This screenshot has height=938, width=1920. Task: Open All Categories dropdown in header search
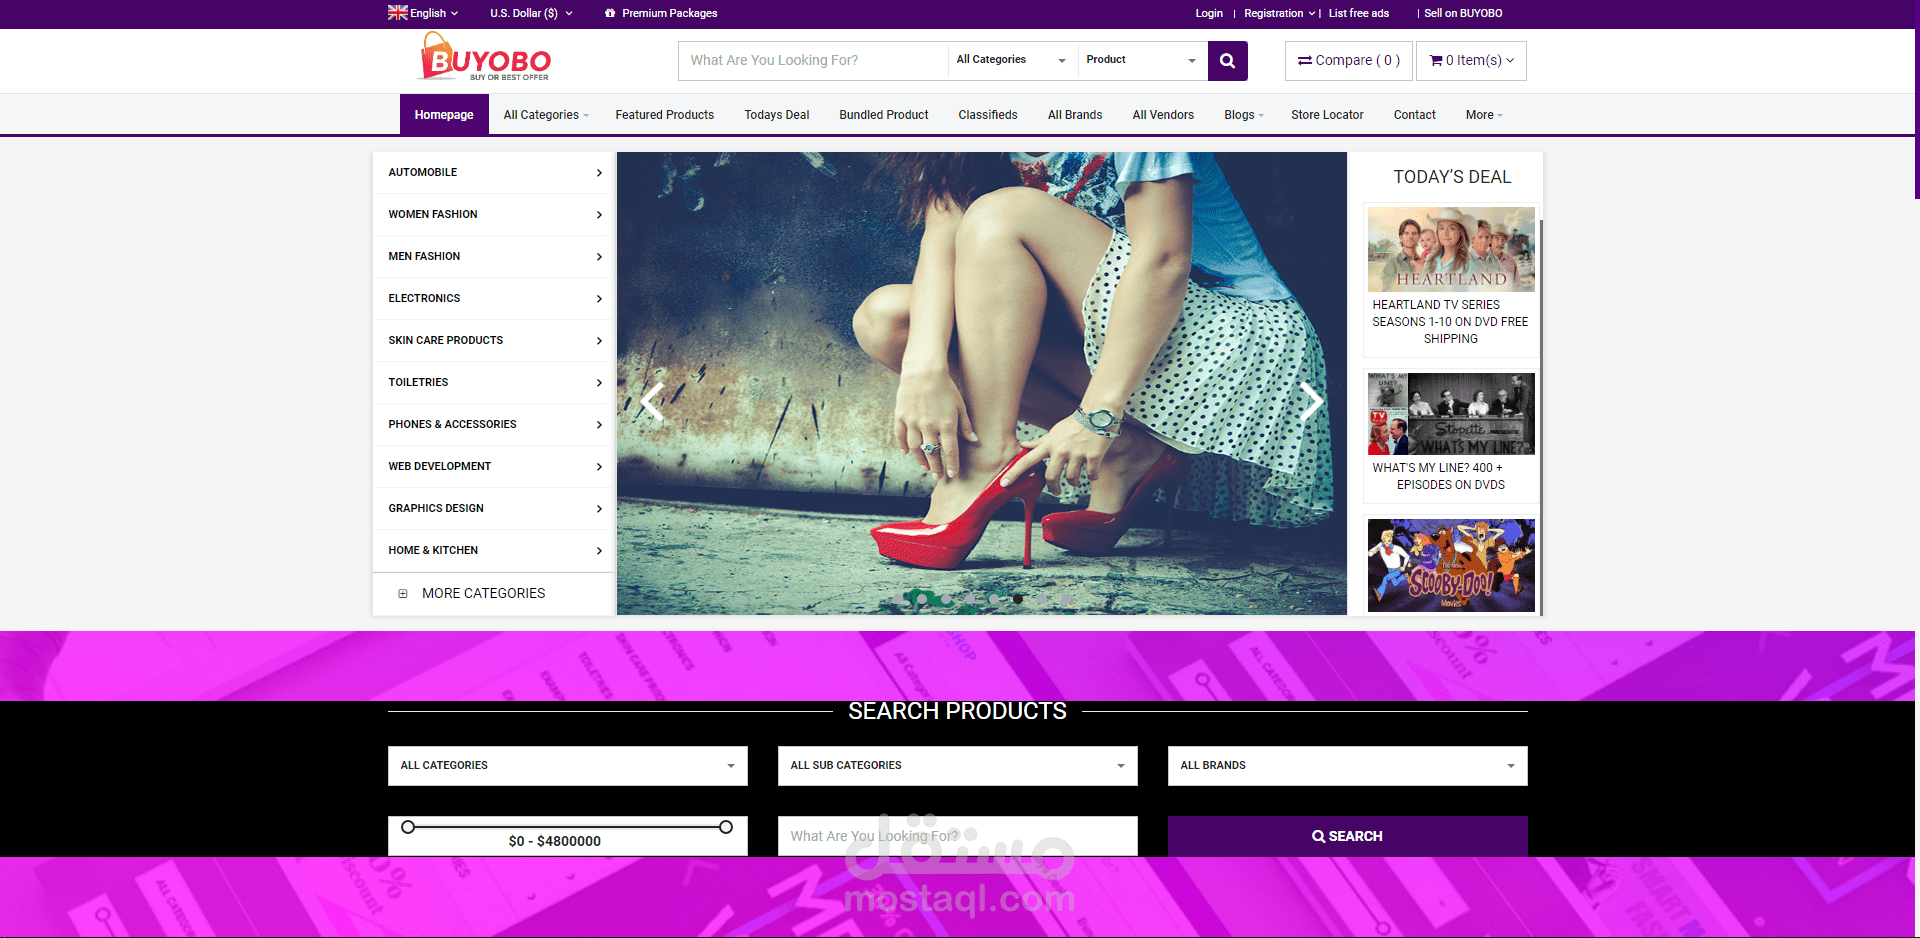tap(1011, 60)
